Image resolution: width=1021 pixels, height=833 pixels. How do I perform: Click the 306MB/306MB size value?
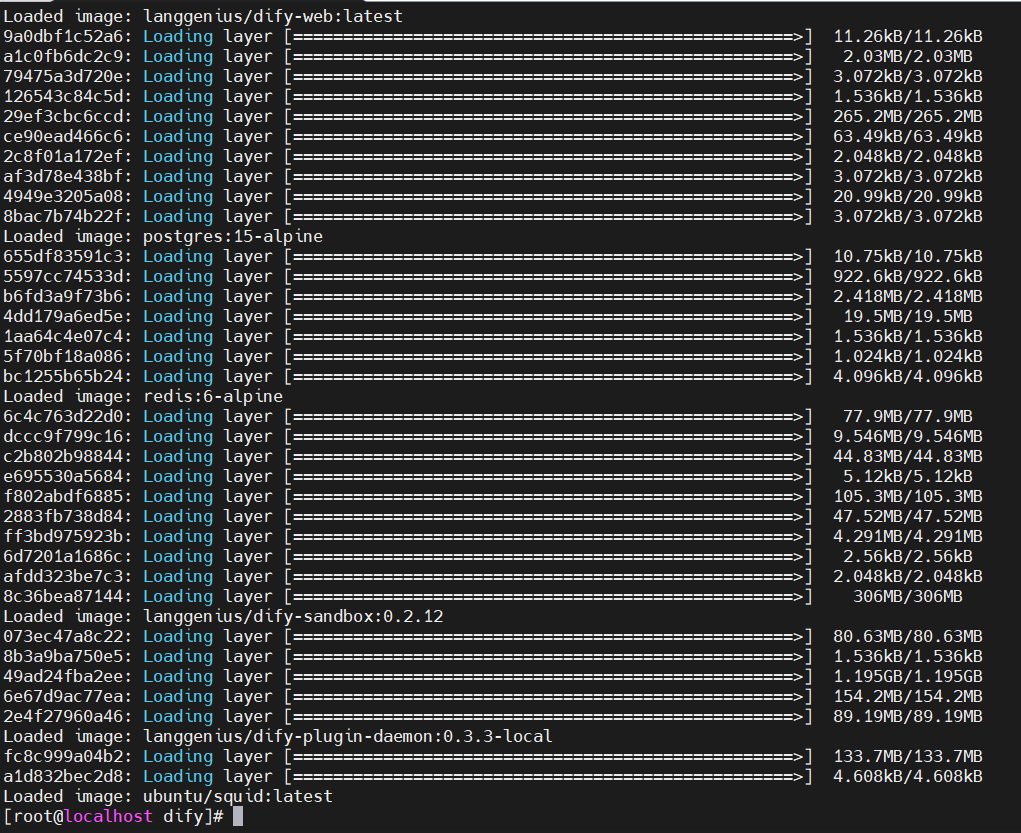click(908, 597)
